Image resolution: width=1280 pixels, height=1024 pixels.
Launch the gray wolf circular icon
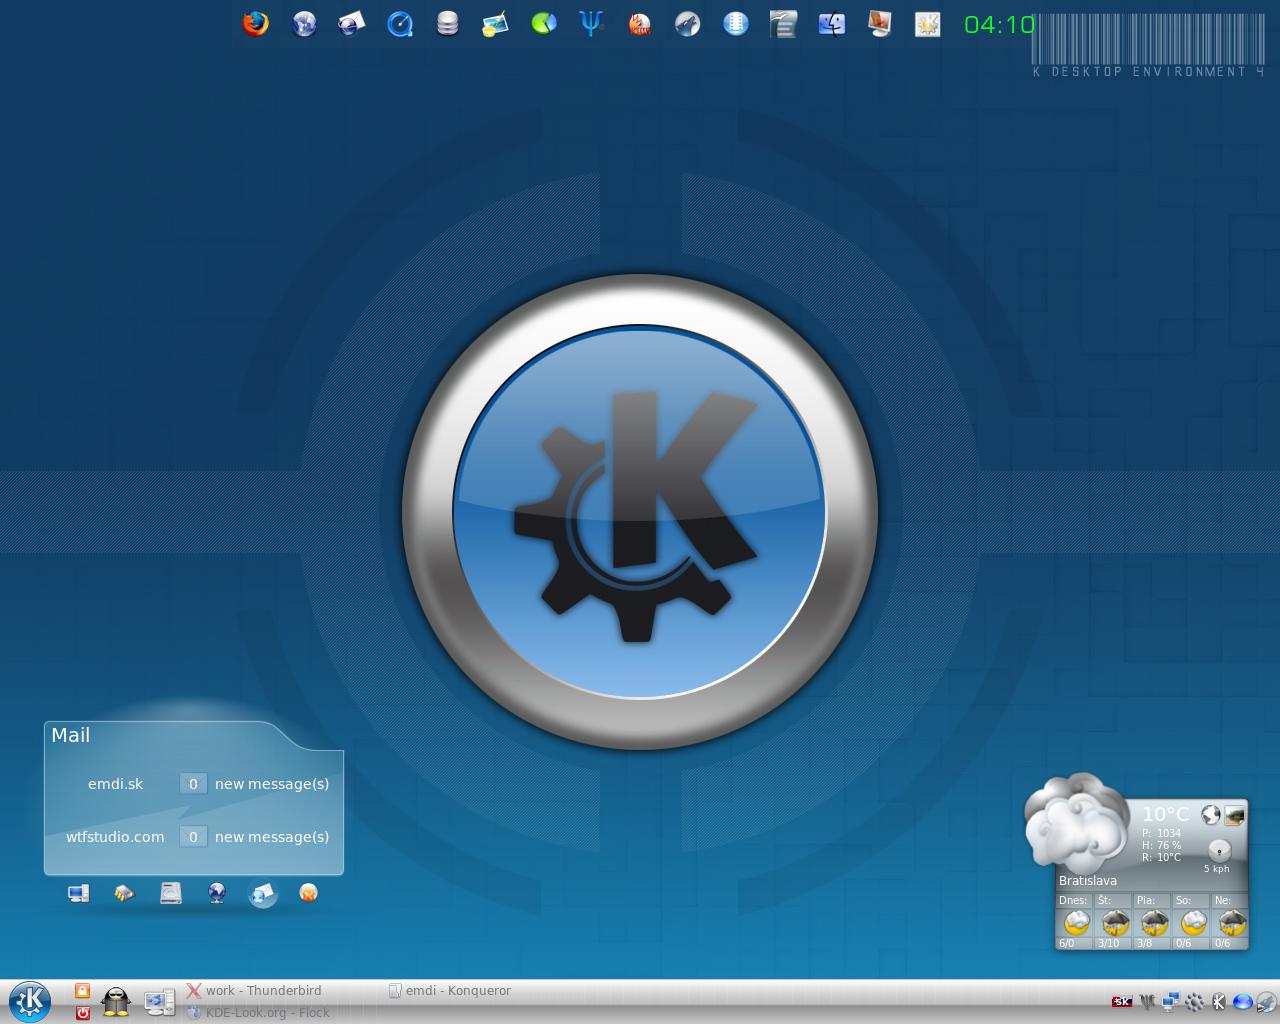pos(688,23)
